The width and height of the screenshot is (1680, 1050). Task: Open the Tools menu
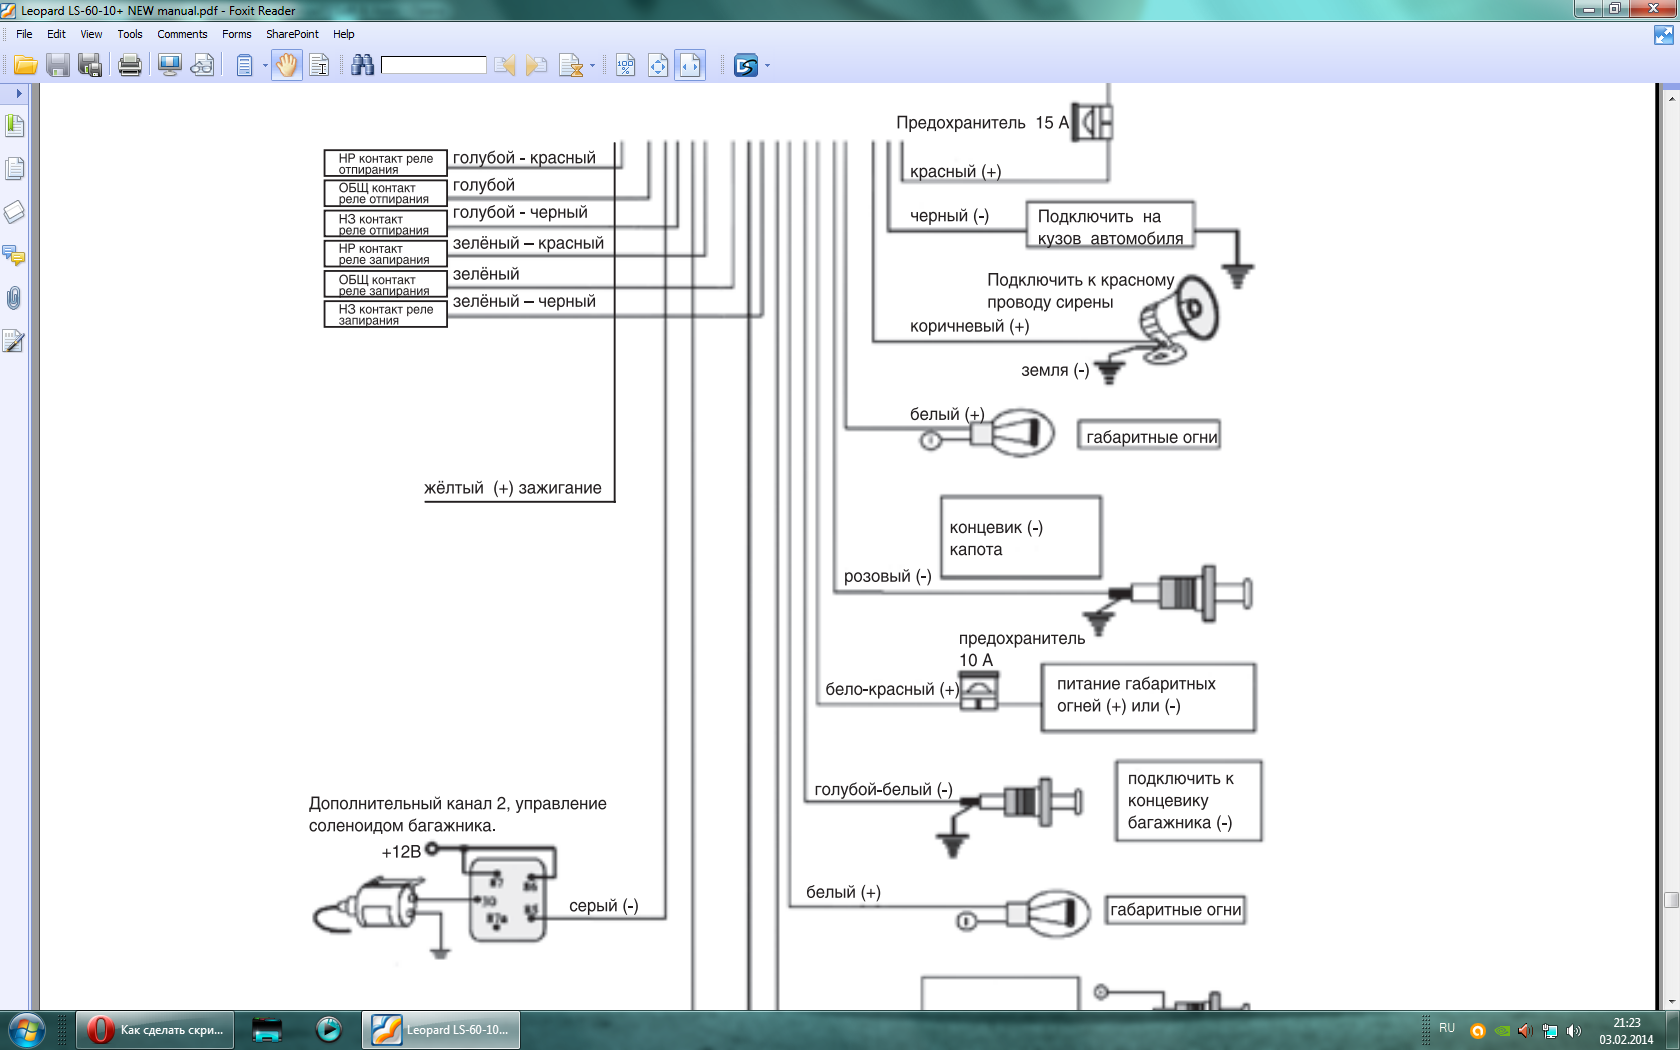[x=129, y=34]
